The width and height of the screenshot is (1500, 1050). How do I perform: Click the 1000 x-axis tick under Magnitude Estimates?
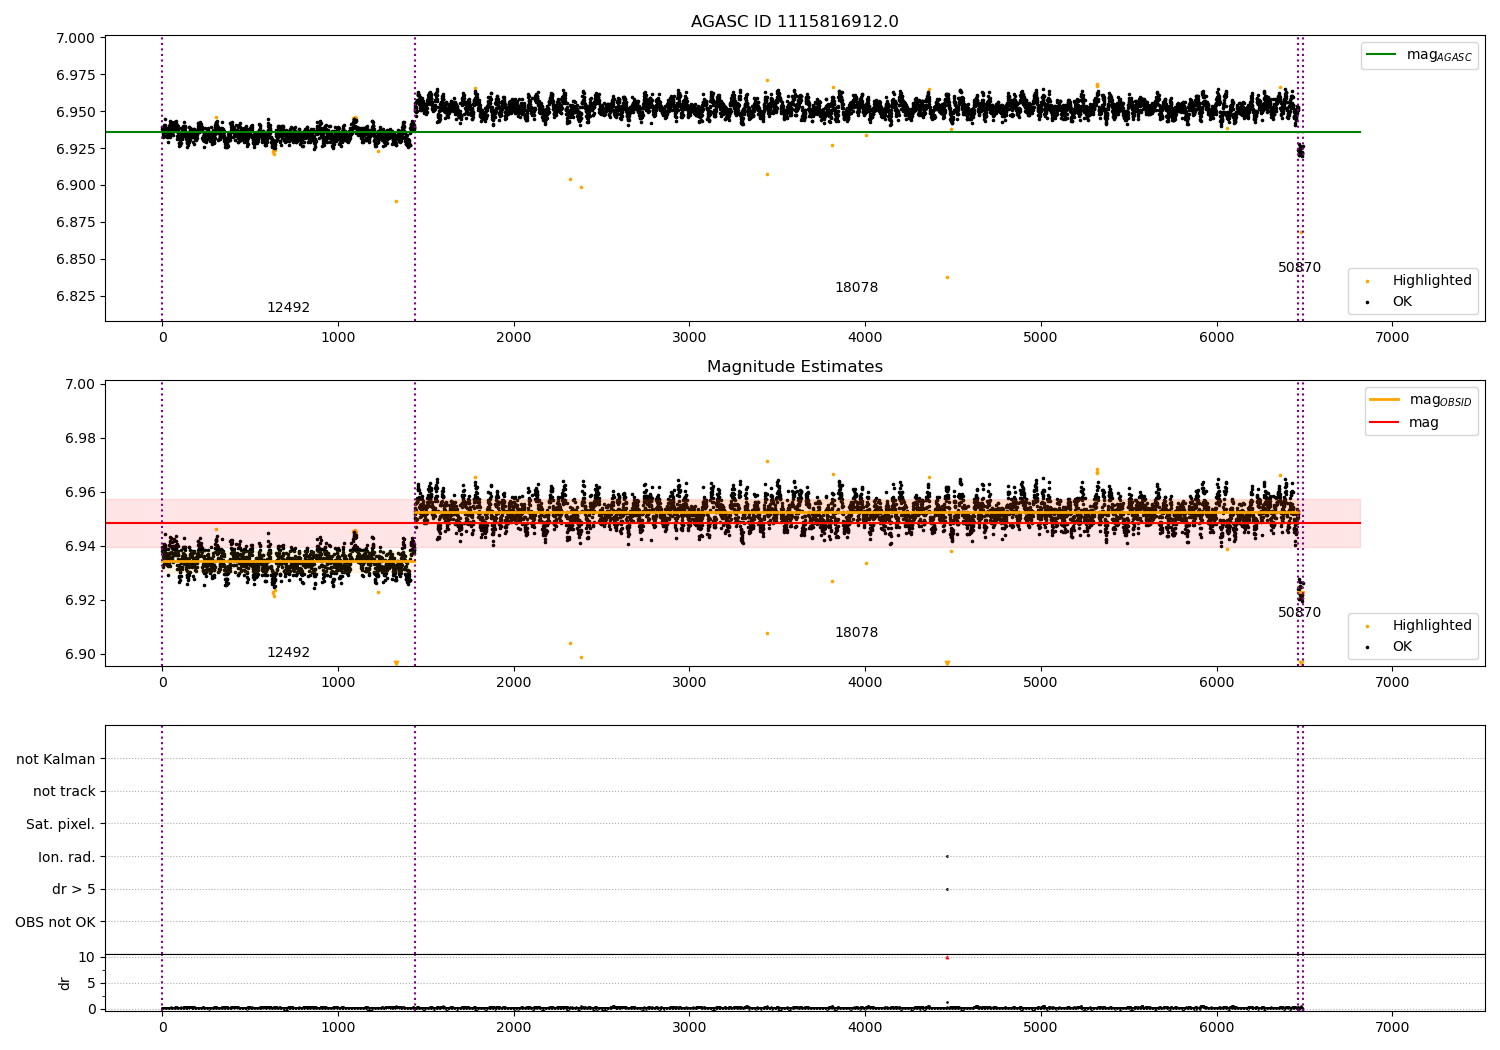pyautogui.click(x=338, y=683)
